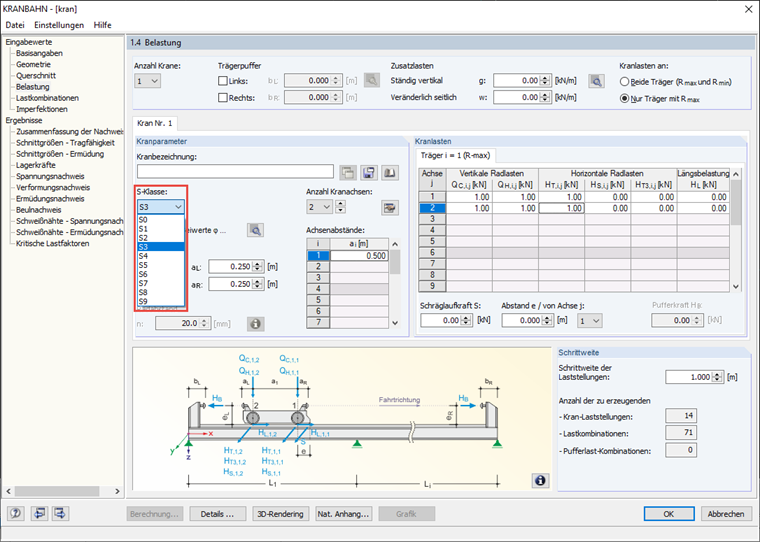The width and height of the screenshot is (760, 542).
Task: Open Ermüdungsnachweis results item
Action: click(50, 198)
